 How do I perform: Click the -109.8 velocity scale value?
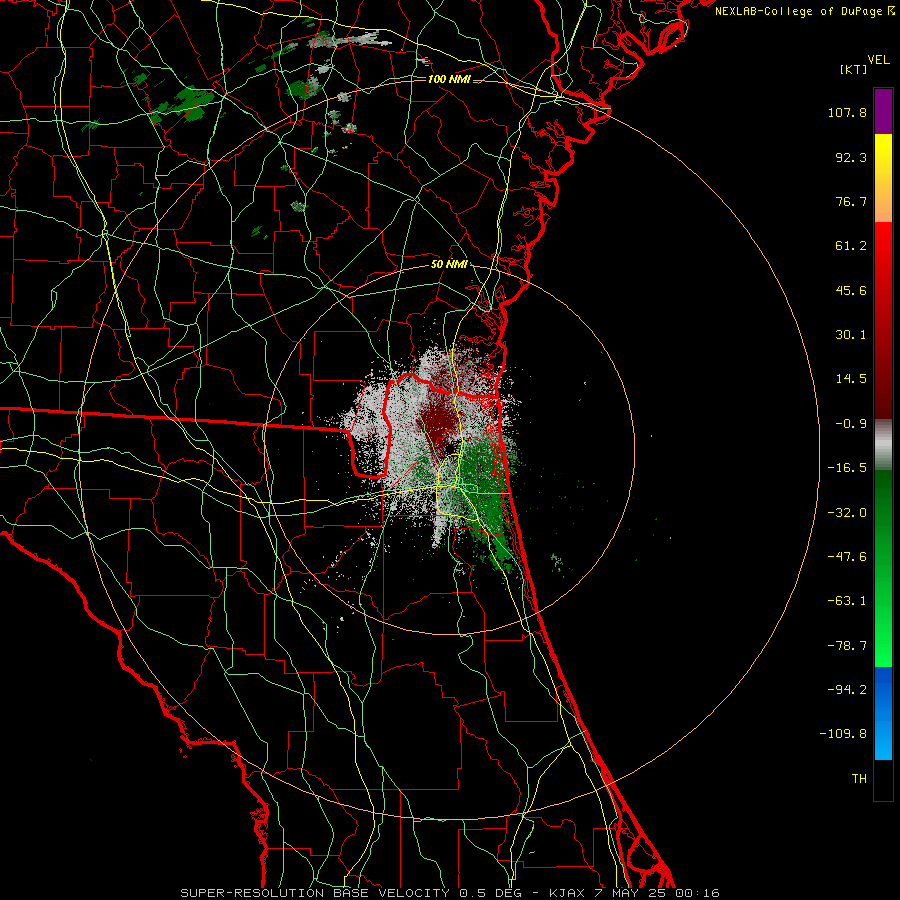pyautogui.click(x=843, y=734)
